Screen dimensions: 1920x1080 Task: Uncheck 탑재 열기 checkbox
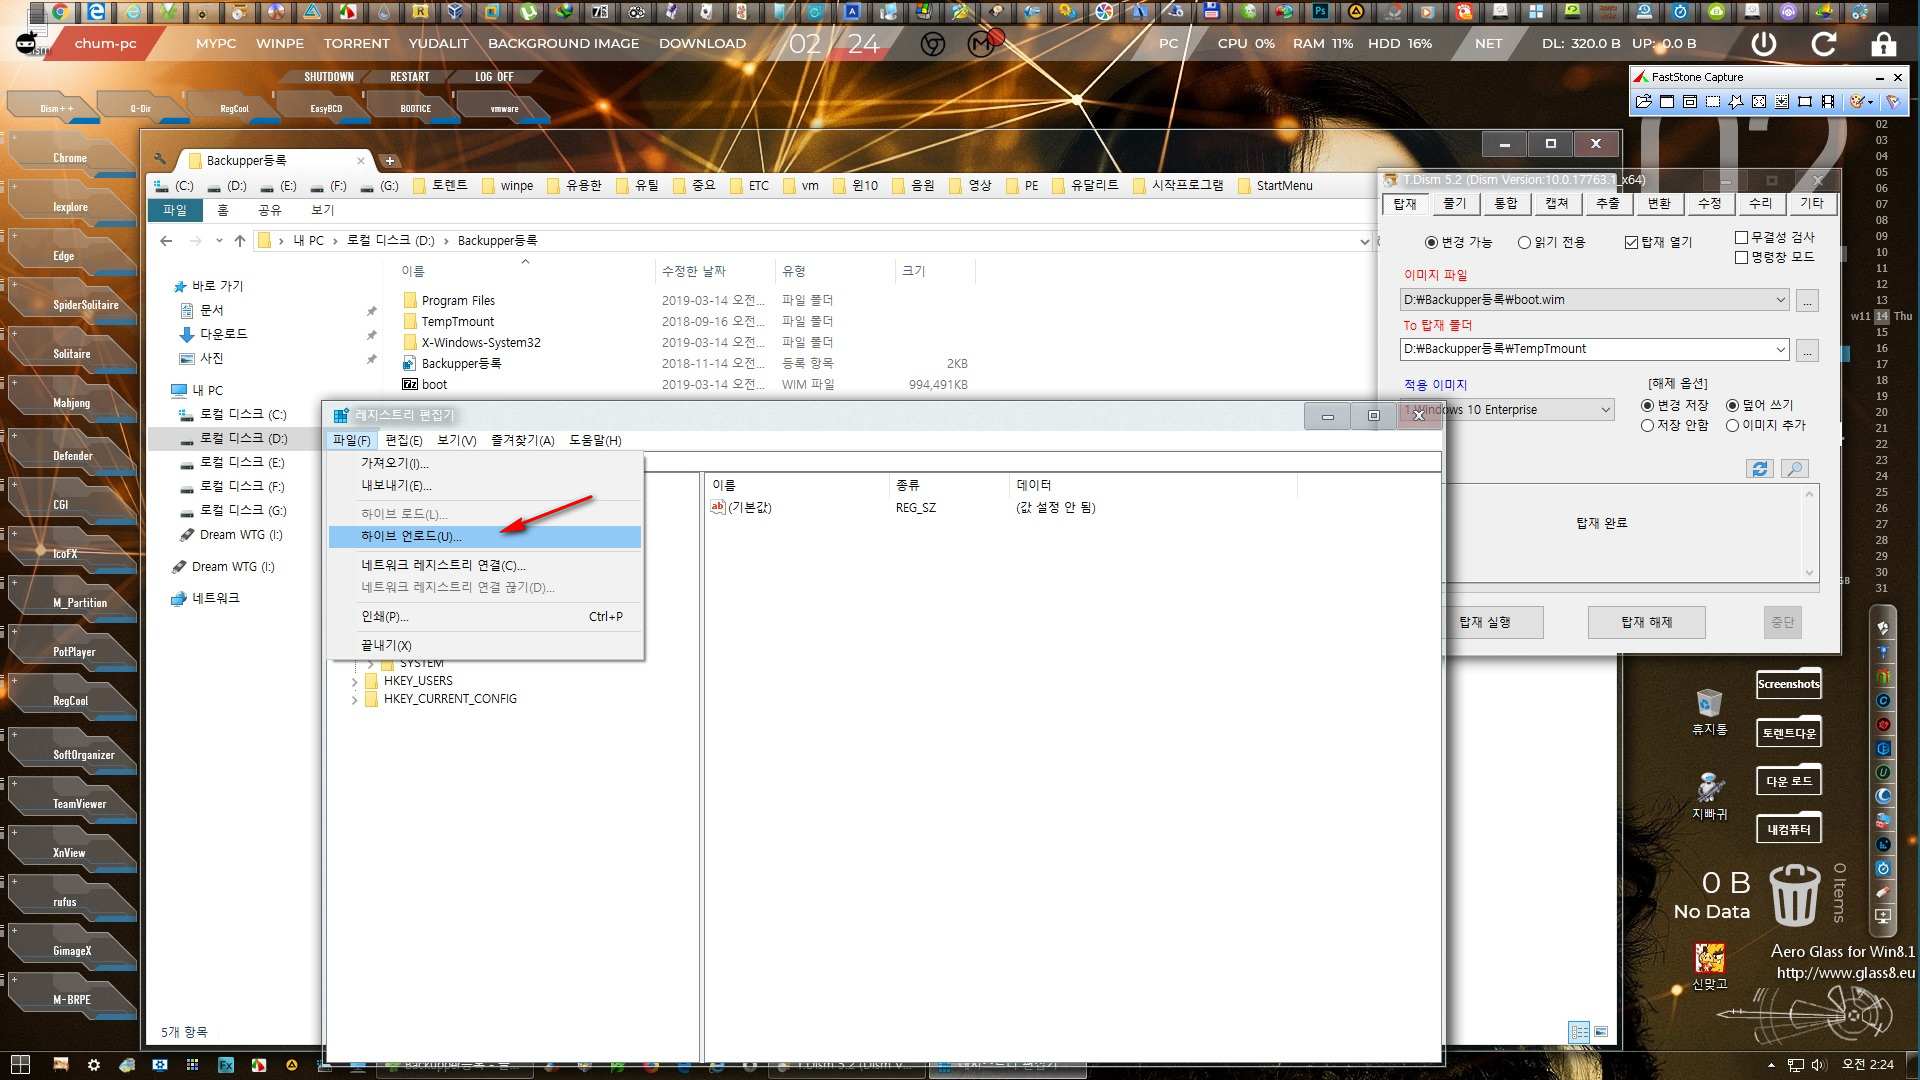(1631, 243)
